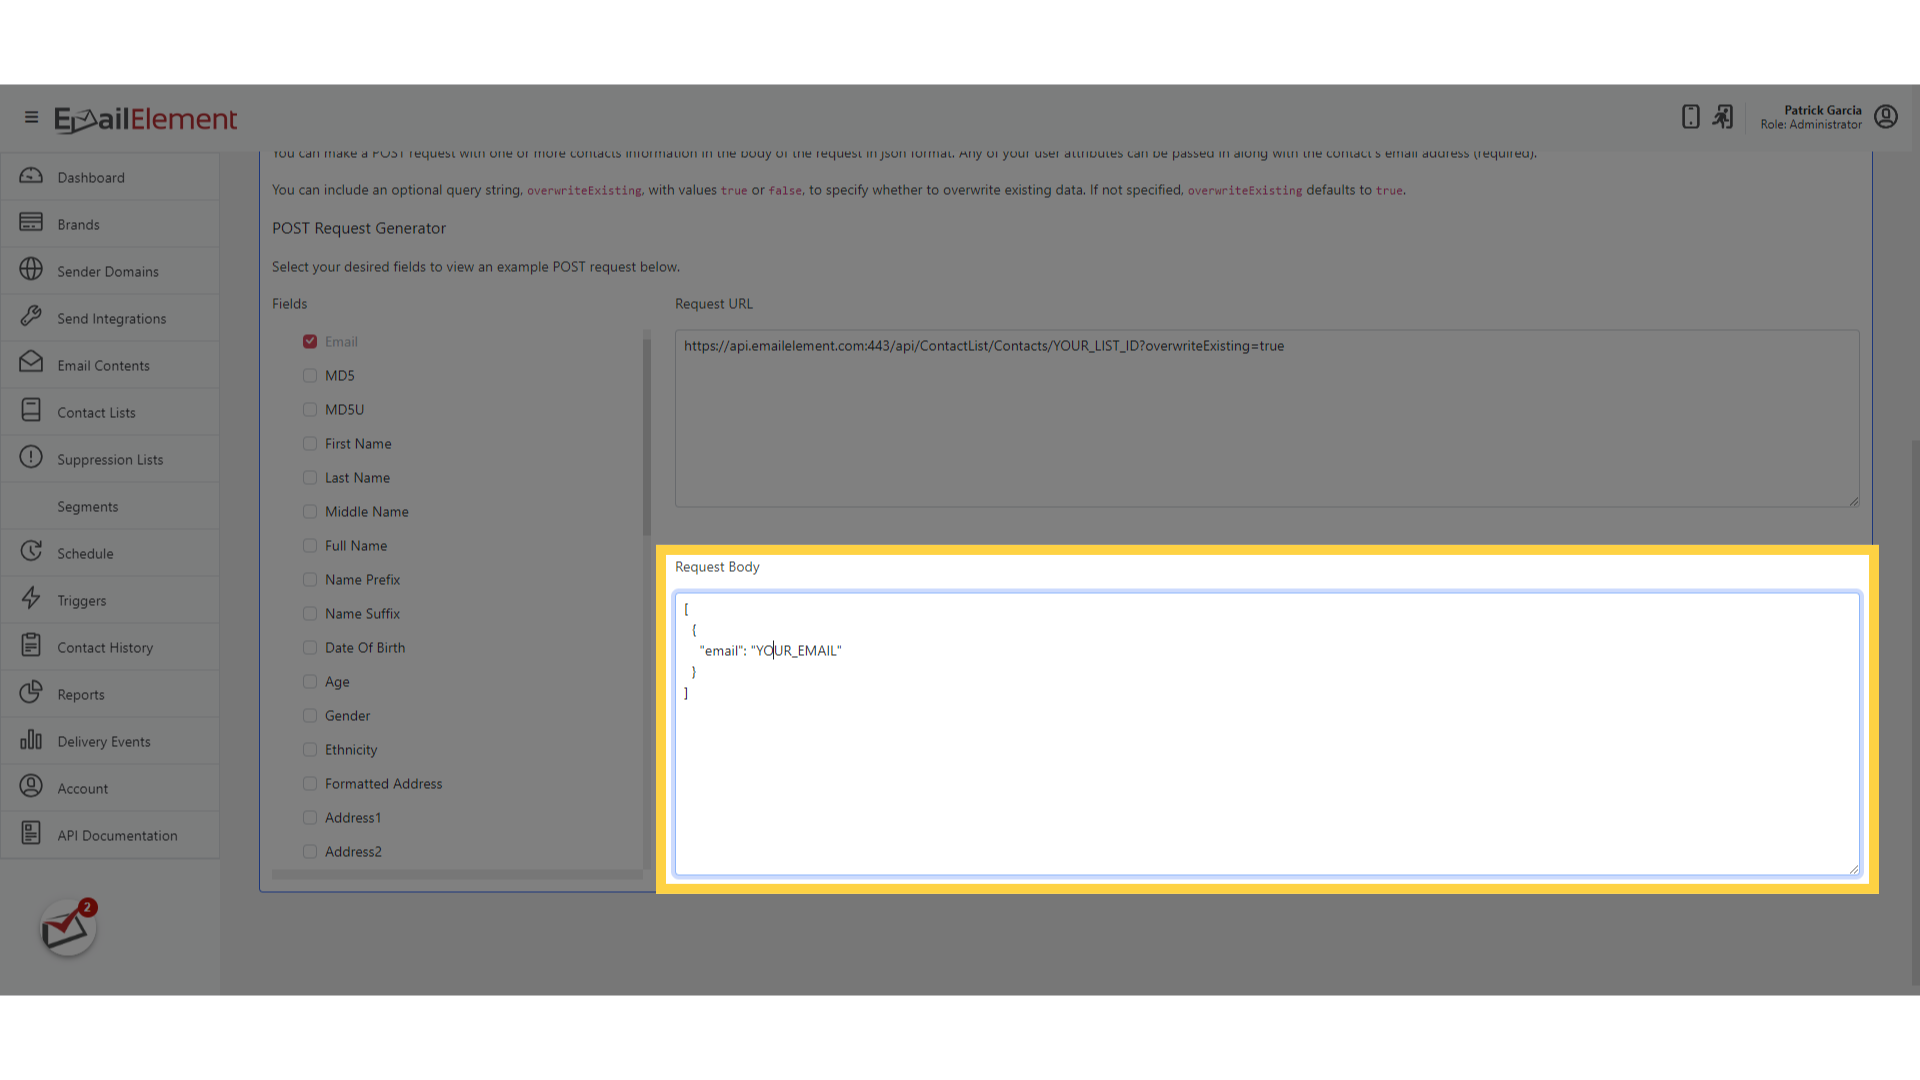Click in the Request Body text area
Screen dimensions: 1920x1080
[1267, 734]
